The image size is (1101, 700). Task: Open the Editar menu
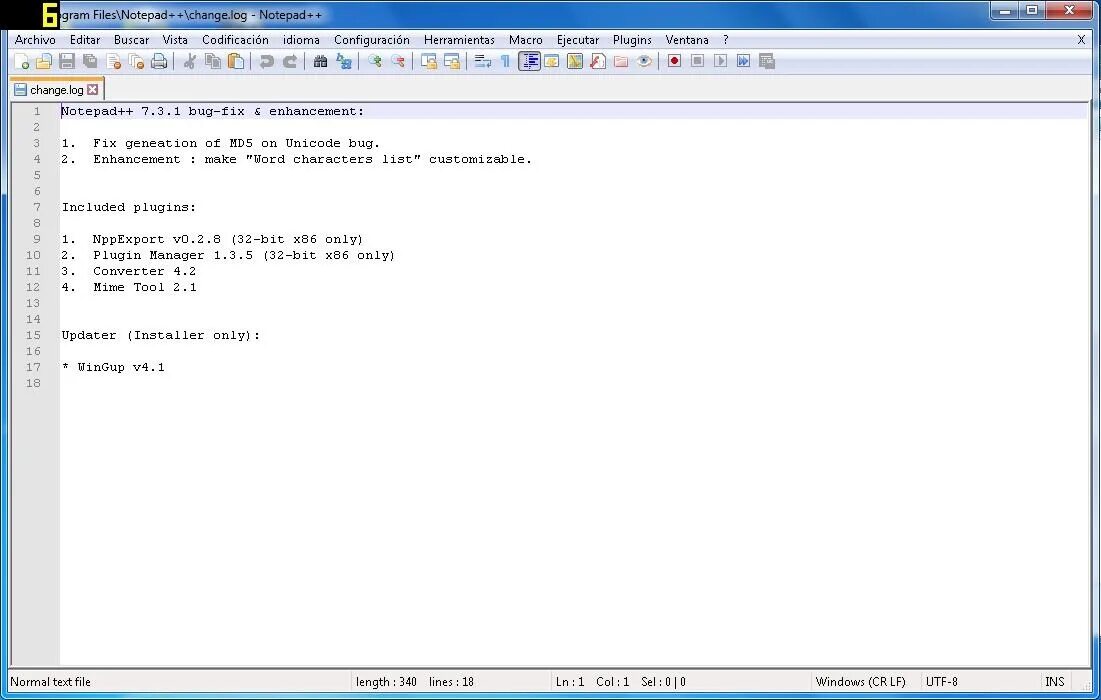(85, 40)
